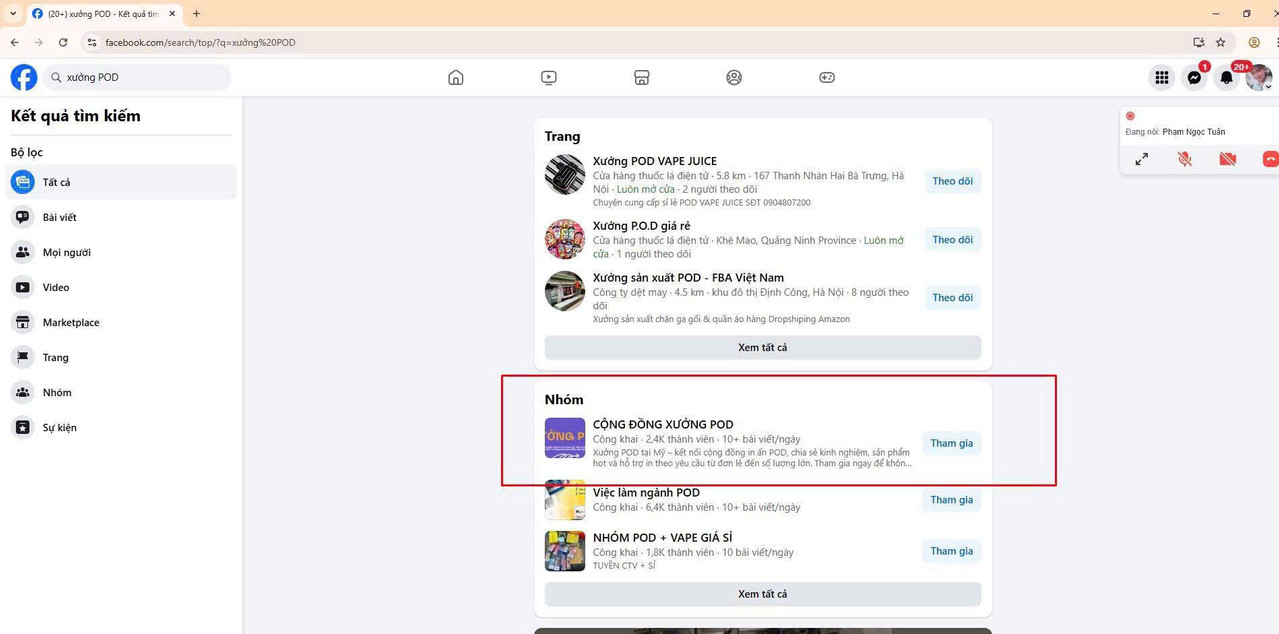Open the Groups icon in top navigation
This screenshot has height=634, width=1279.
tap(734, 77)
